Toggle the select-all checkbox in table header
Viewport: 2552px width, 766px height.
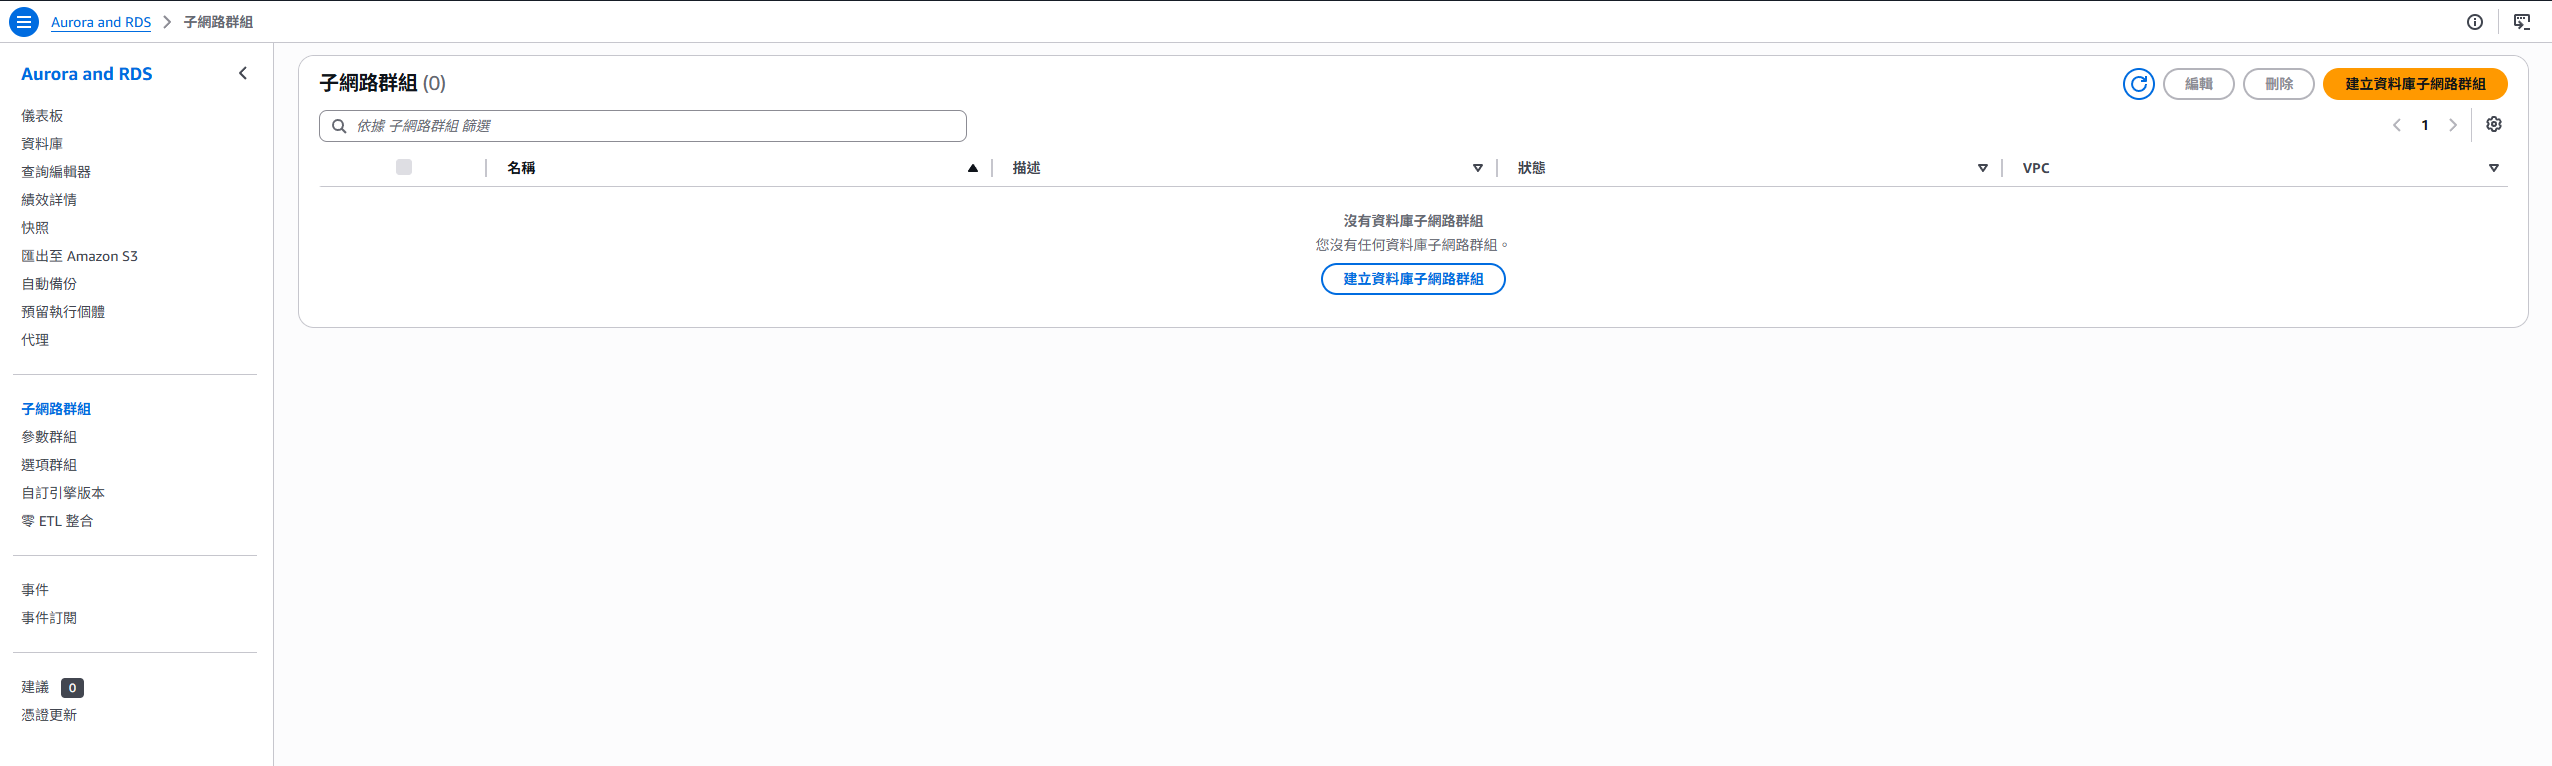[404, 167]
